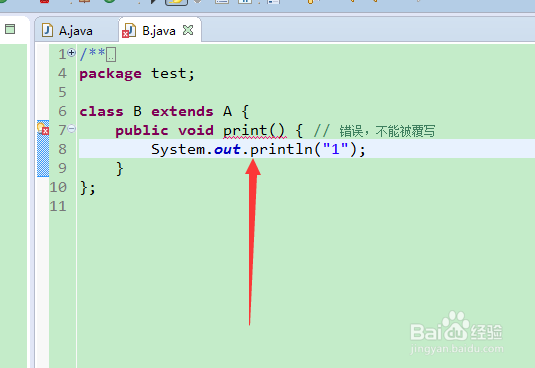Click the red-underlined print() method name
The width and height of the screenshot is (535, 368).
[255, 131]
